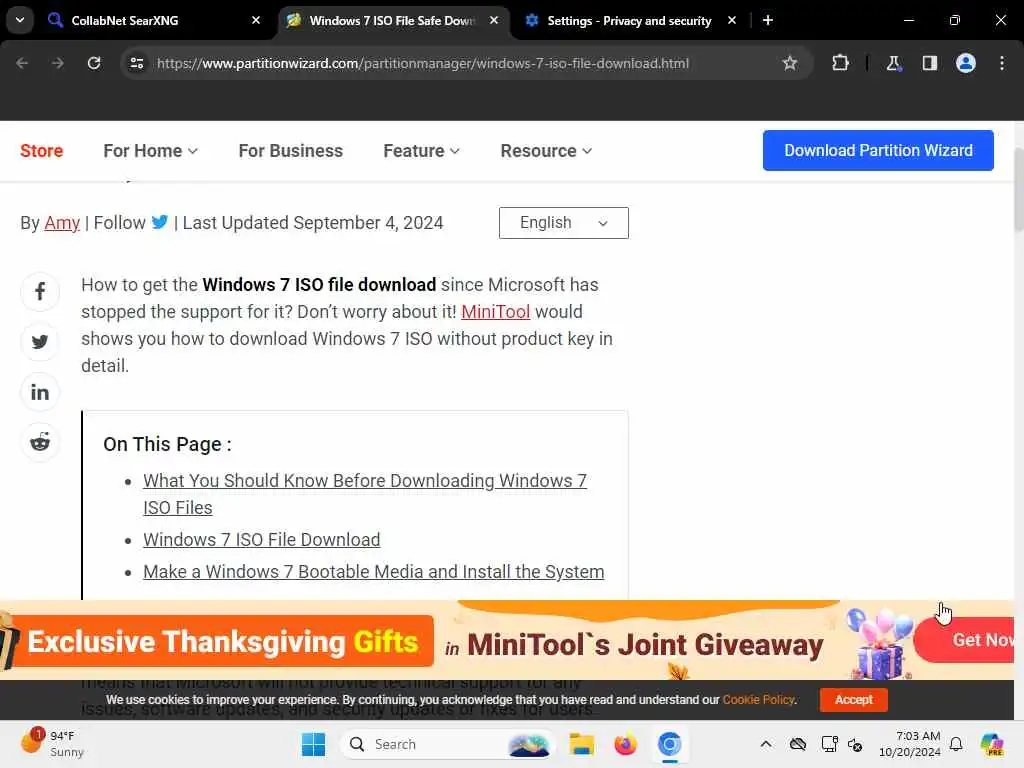Switch to CollabNet SearXNG tab
This screenshot has height=768, width=1024.
[154, 20]
